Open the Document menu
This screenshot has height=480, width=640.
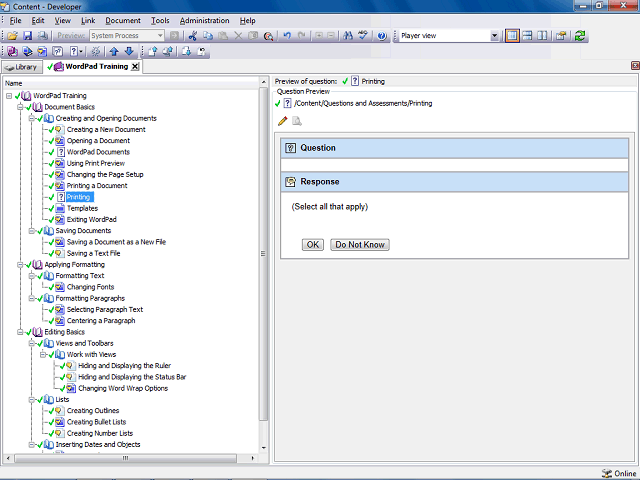click(x=123, y=20)
